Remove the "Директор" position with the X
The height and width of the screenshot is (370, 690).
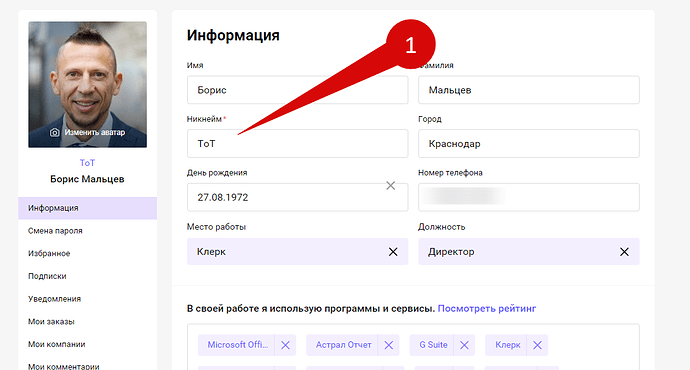click(624, 252)
